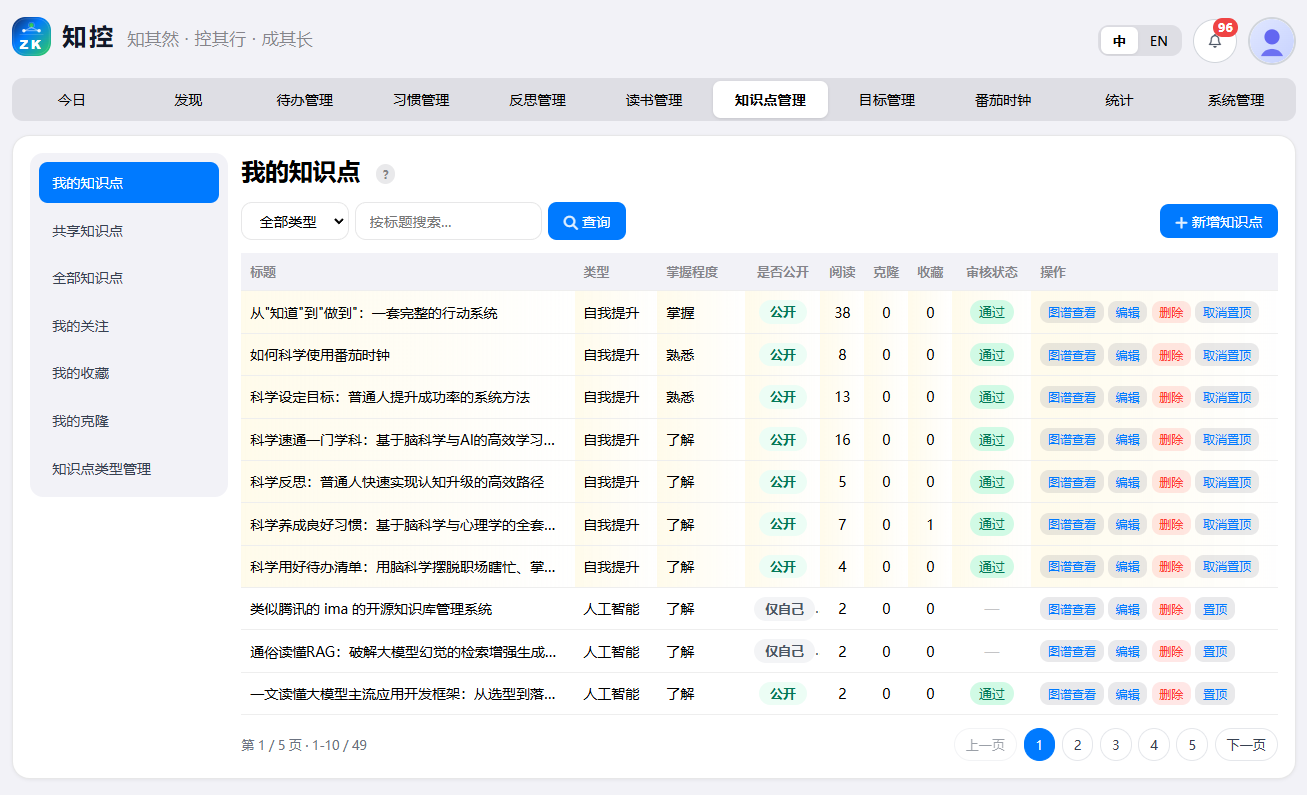Open 我的克隆 in the sidebar
Image resolution: width=1307 pixels, height=795 pixels.
(129, 421)
